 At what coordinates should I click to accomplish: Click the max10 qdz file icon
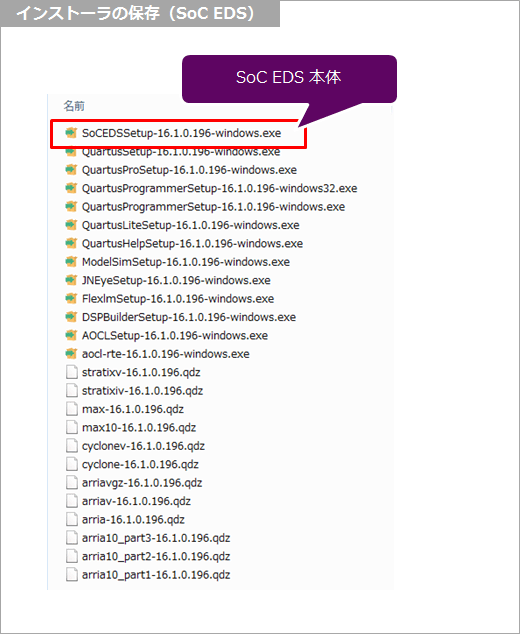click(x=72, y=427)
